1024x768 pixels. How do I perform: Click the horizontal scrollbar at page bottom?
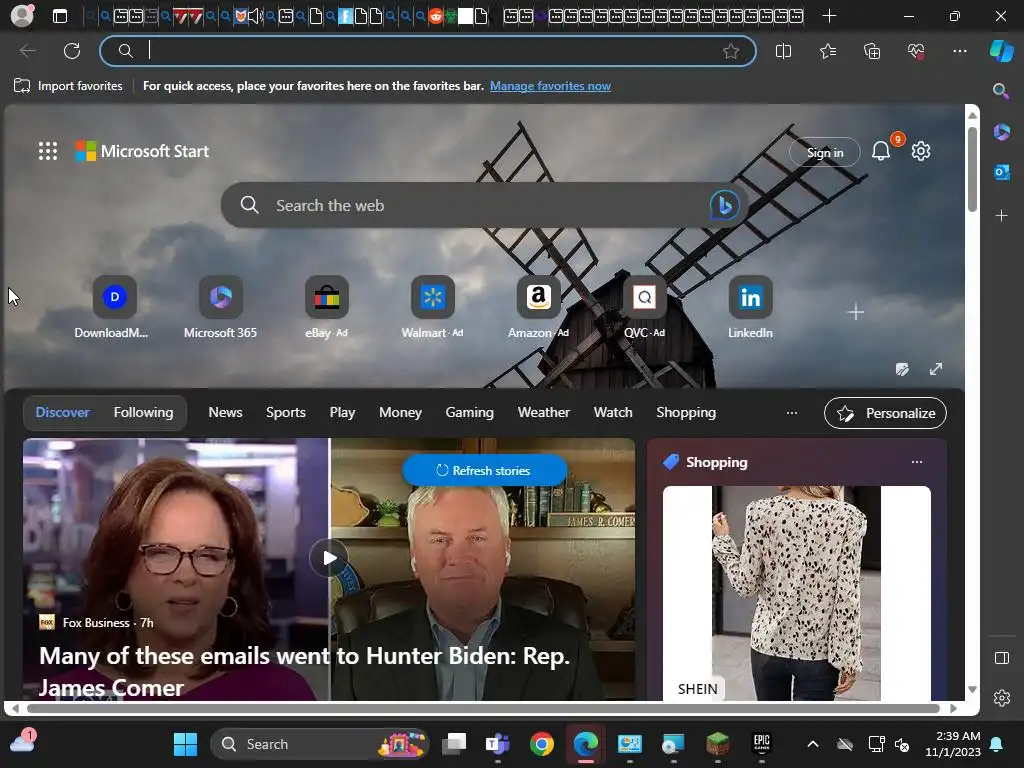click(x=483, y=708)
